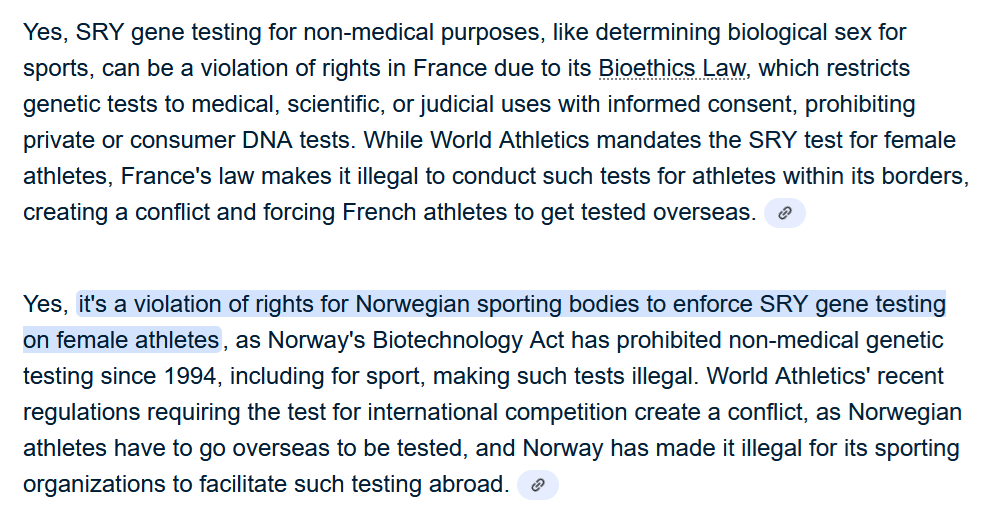Click the highlighted Norwegian sporting bodies sentence
This screenshot has width=990, height=513.
[511, 304]
